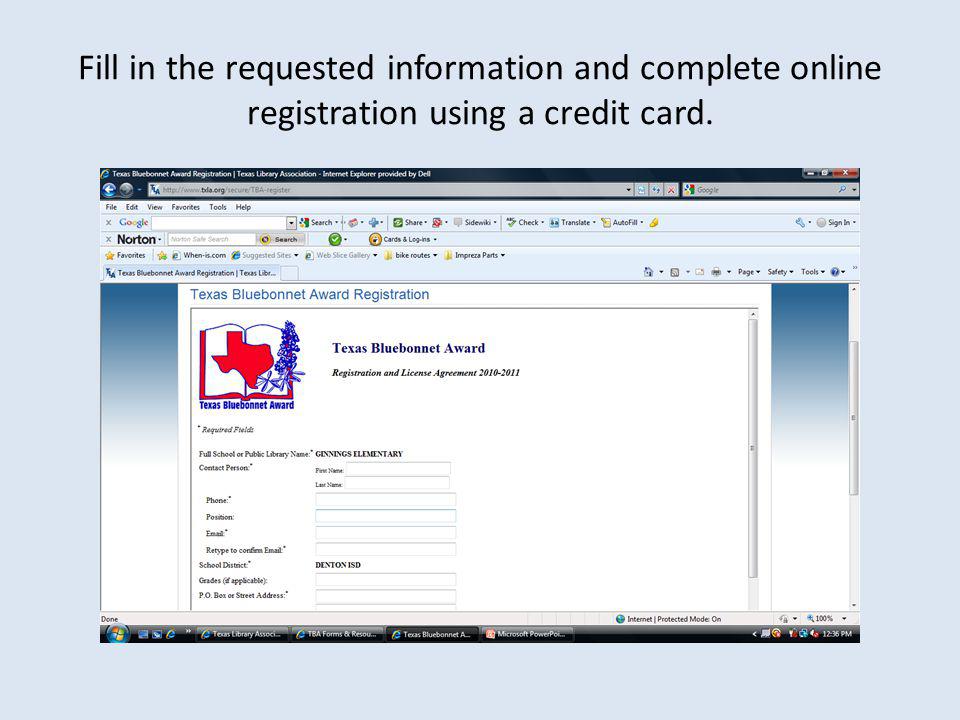Click the Norton Search button

point(280,239)
